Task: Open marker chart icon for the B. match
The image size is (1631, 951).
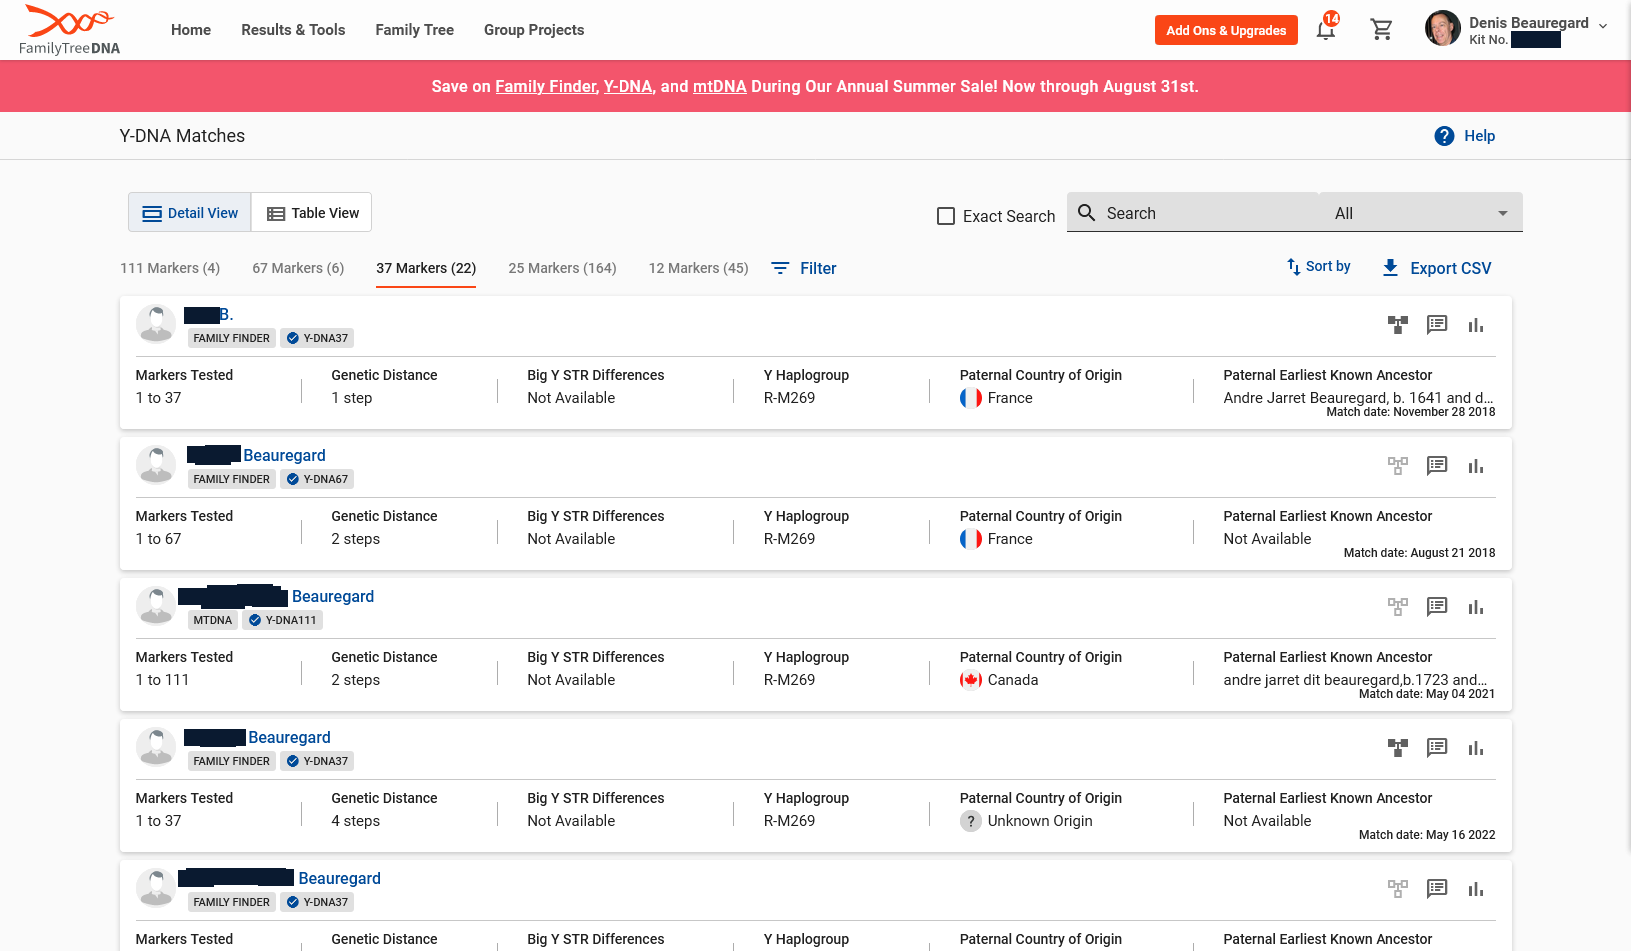Action: click(1476, 324)
